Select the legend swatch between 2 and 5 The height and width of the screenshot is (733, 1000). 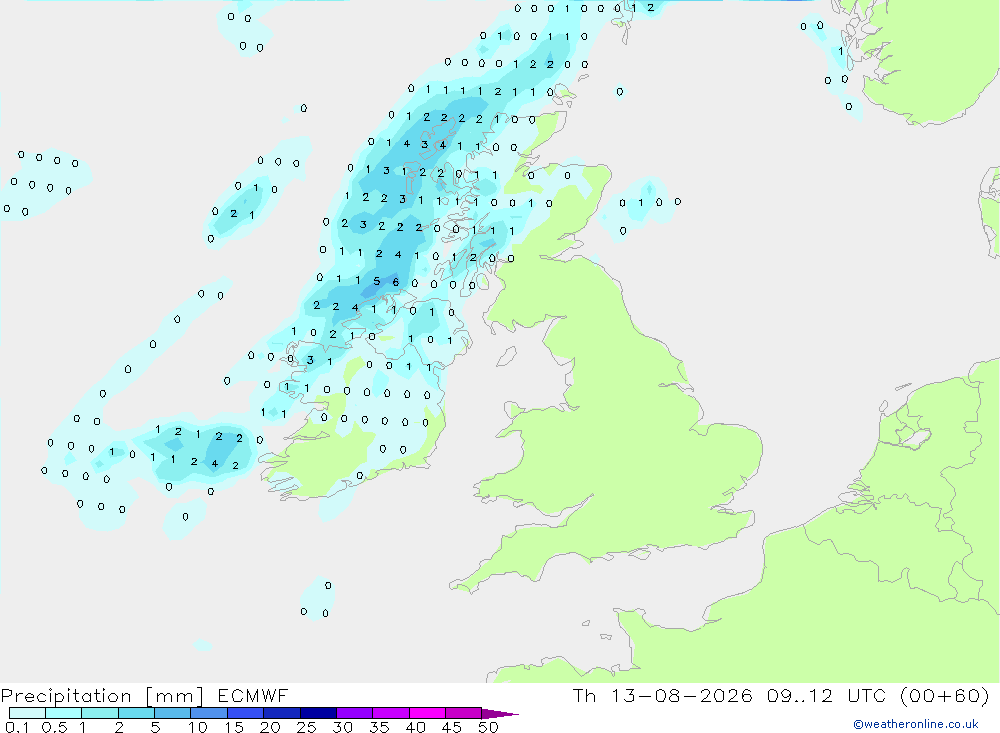click(x=136, y=713)
